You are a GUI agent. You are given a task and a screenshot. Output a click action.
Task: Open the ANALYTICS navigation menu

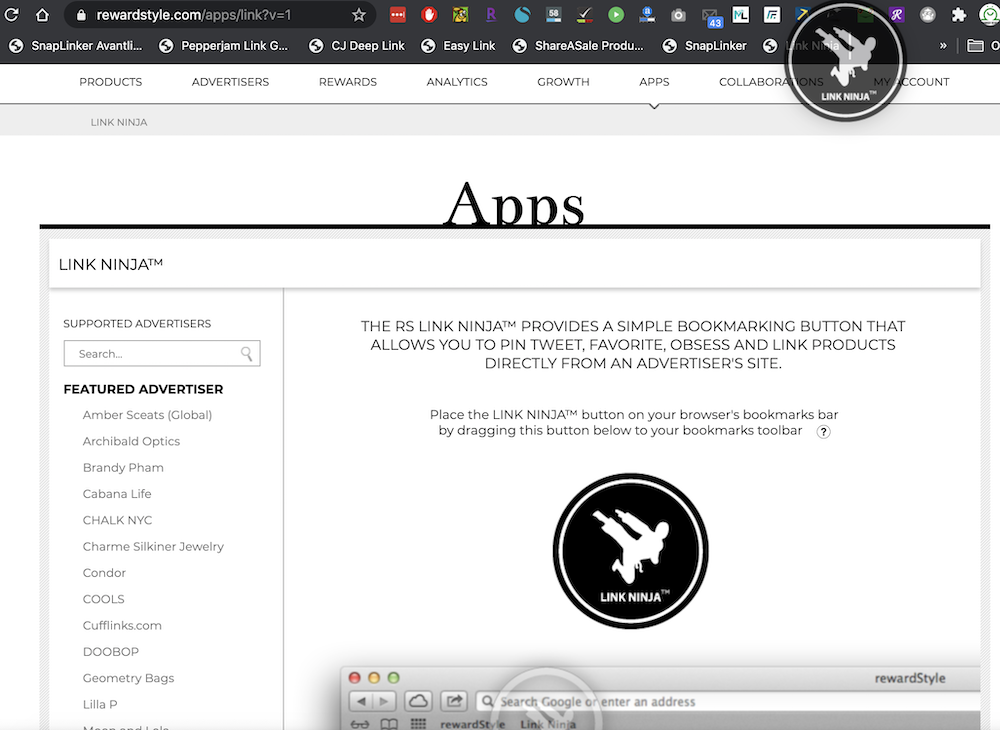tap(457, 82)
